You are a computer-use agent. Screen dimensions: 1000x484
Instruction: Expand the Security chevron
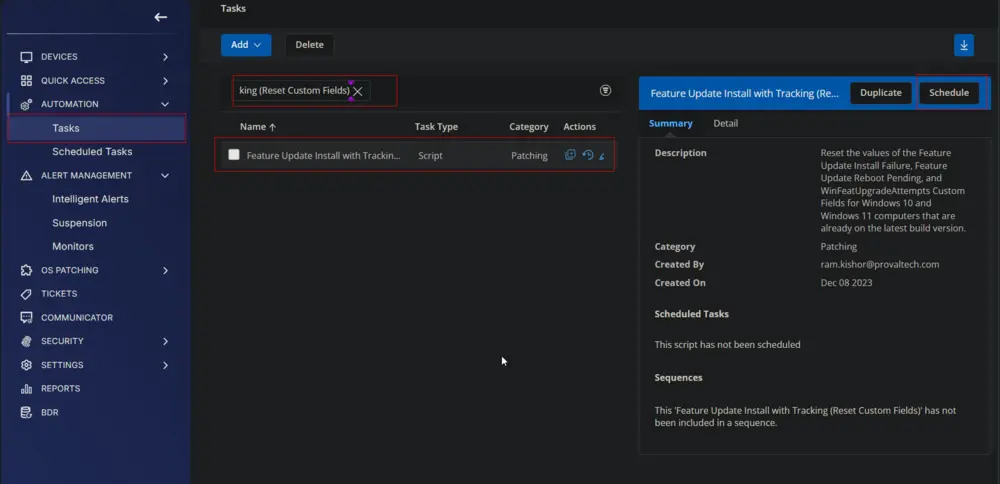pos(165,341)
